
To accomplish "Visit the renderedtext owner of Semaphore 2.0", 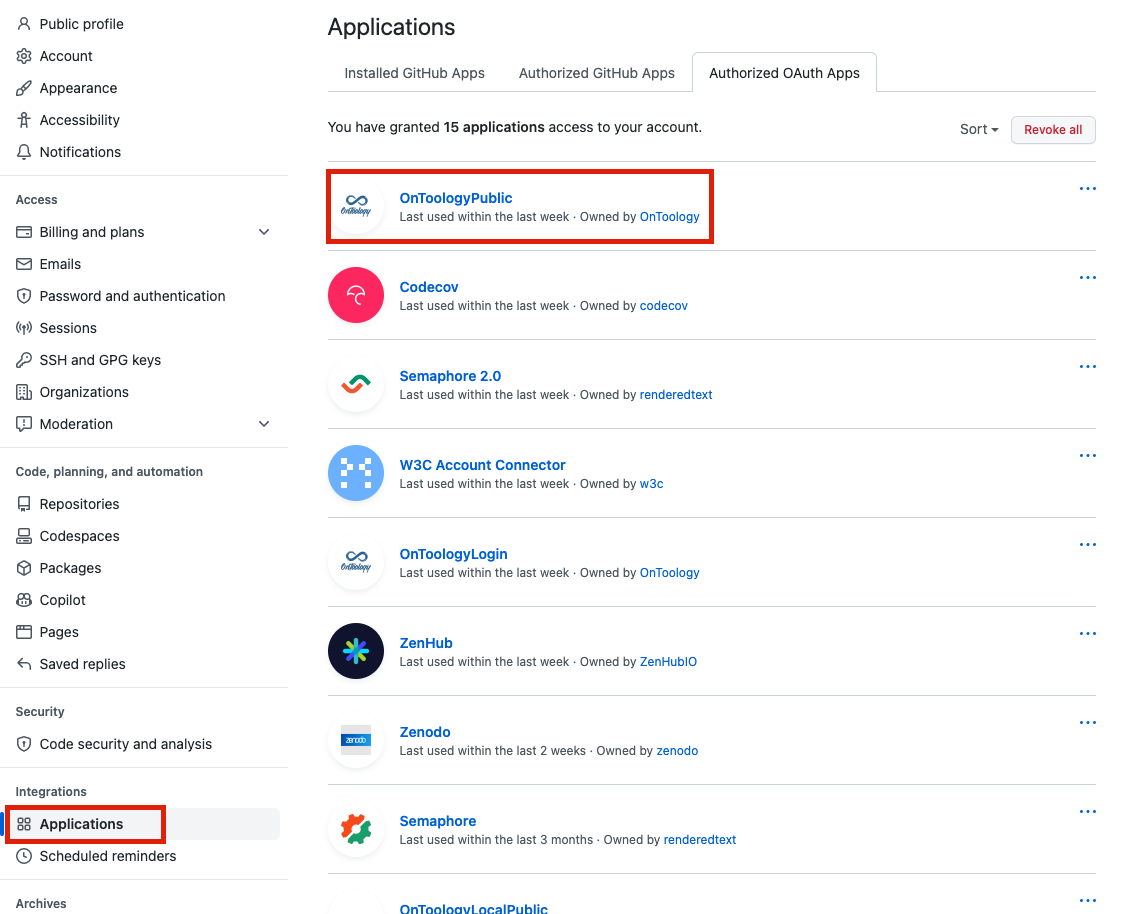I will (x=675, y=394).
